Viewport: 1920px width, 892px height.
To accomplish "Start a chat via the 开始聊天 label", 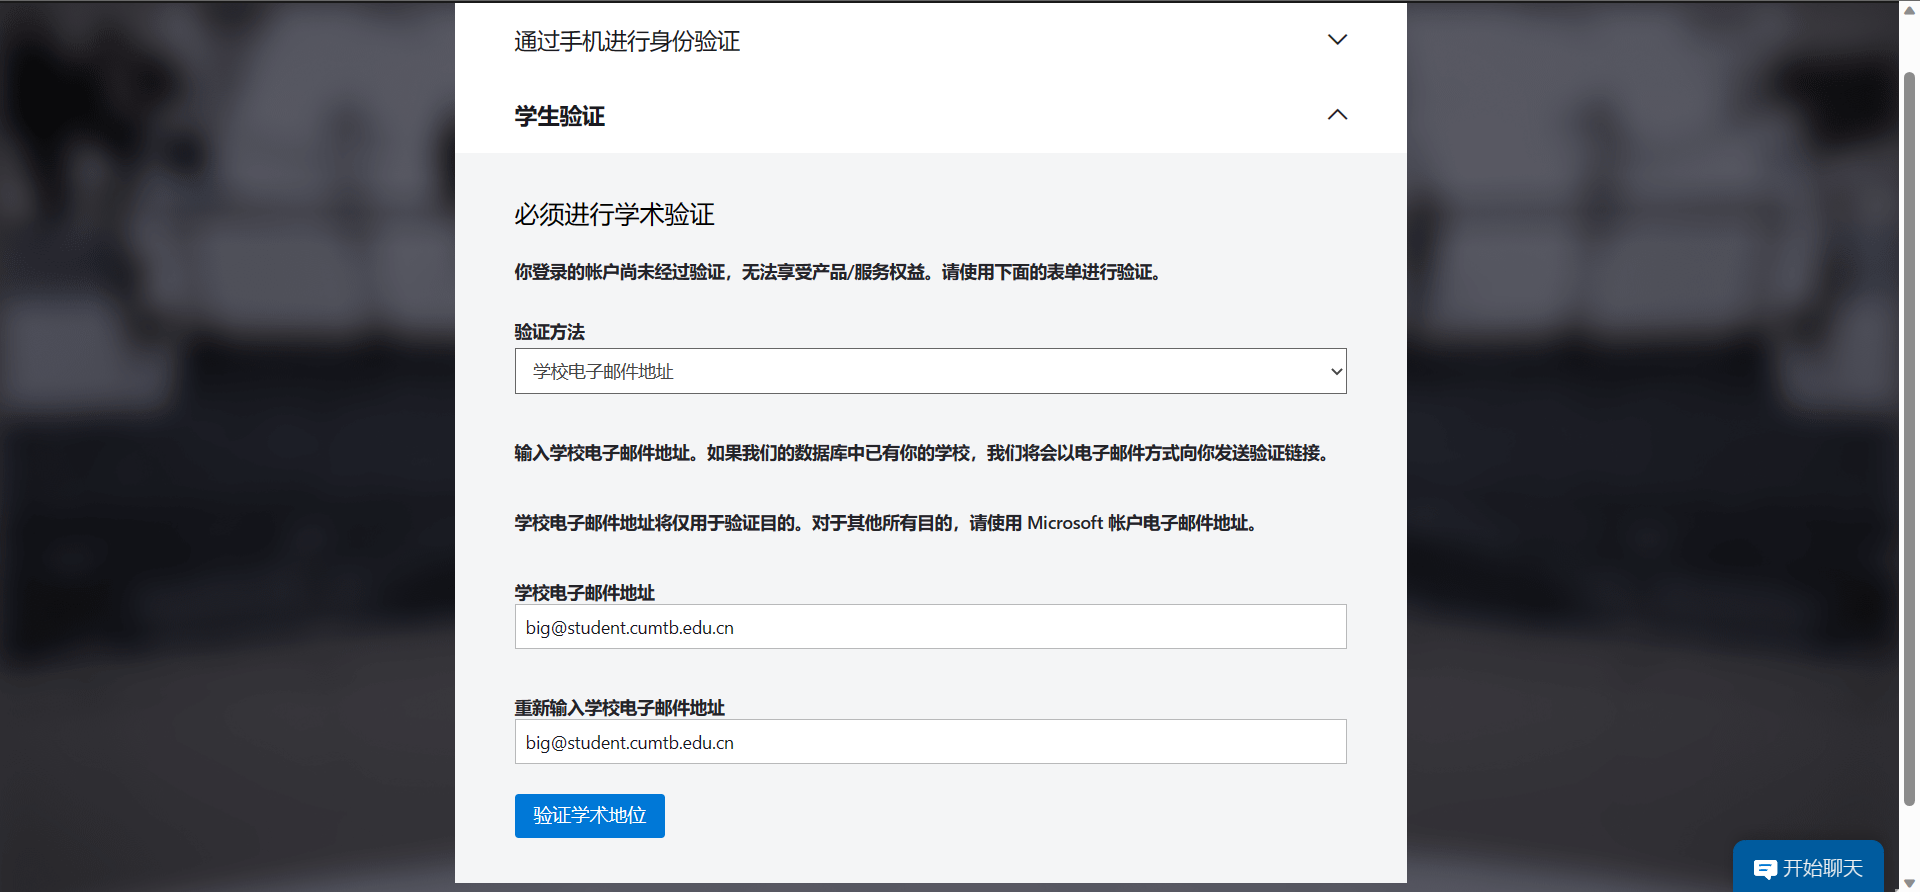I will [x=1822, y=868].
